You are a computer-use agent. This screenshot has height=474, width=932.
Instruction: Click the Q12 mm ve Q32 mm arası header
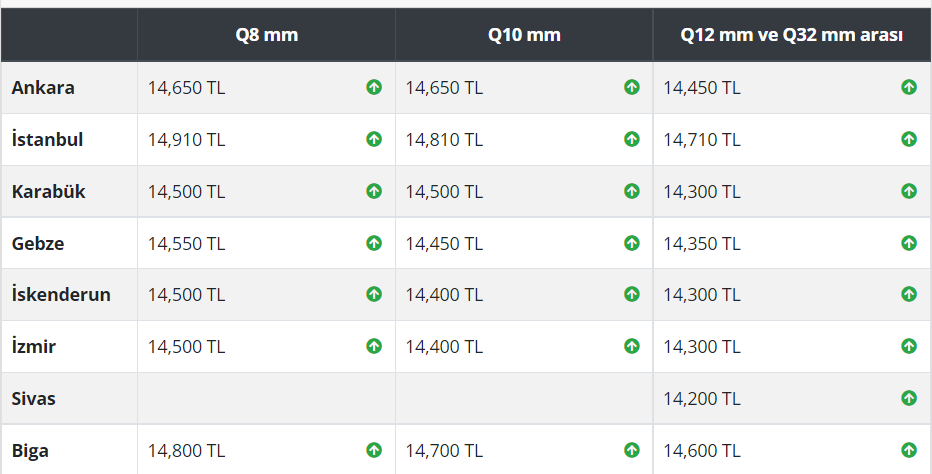[x=792, y=35]
